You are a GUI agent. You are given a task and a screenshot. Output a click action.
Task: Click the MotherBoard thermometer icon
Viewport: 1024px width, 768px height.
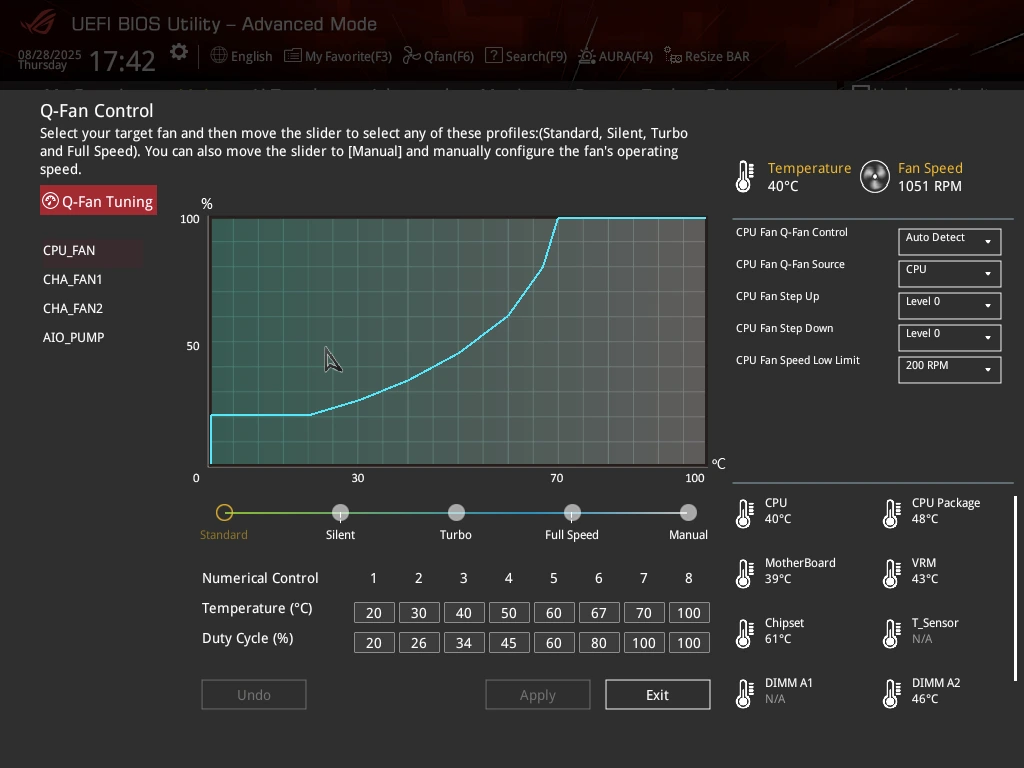(x=744, y=573)
